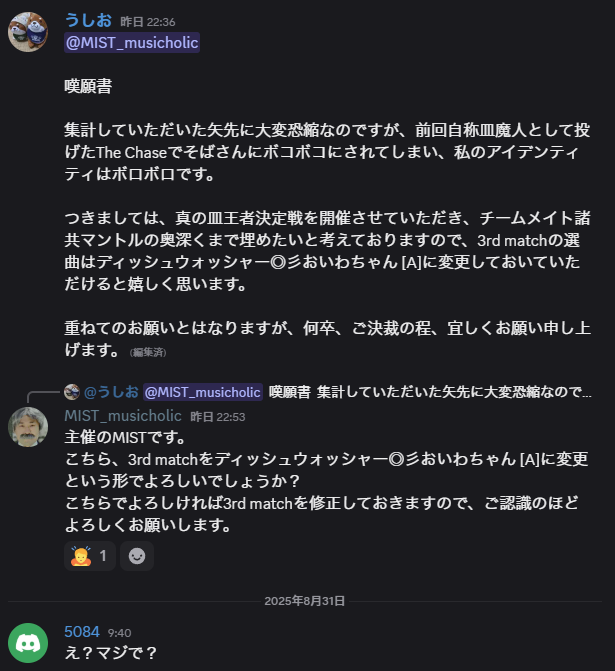Click the (編集済) edited label
This screenshot has width=615, height=671.
click(146, 352)
